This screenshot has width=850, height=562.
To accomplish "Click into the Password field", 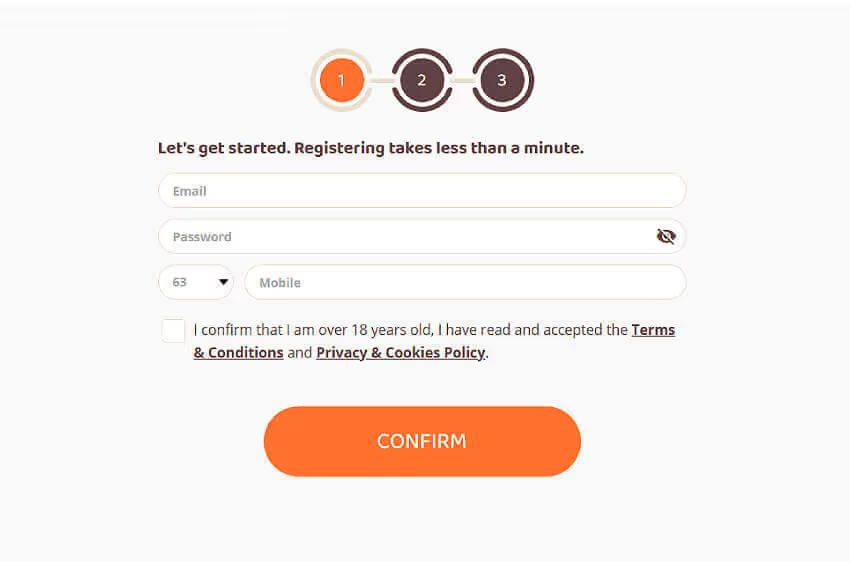I will [x=400, y=237].
